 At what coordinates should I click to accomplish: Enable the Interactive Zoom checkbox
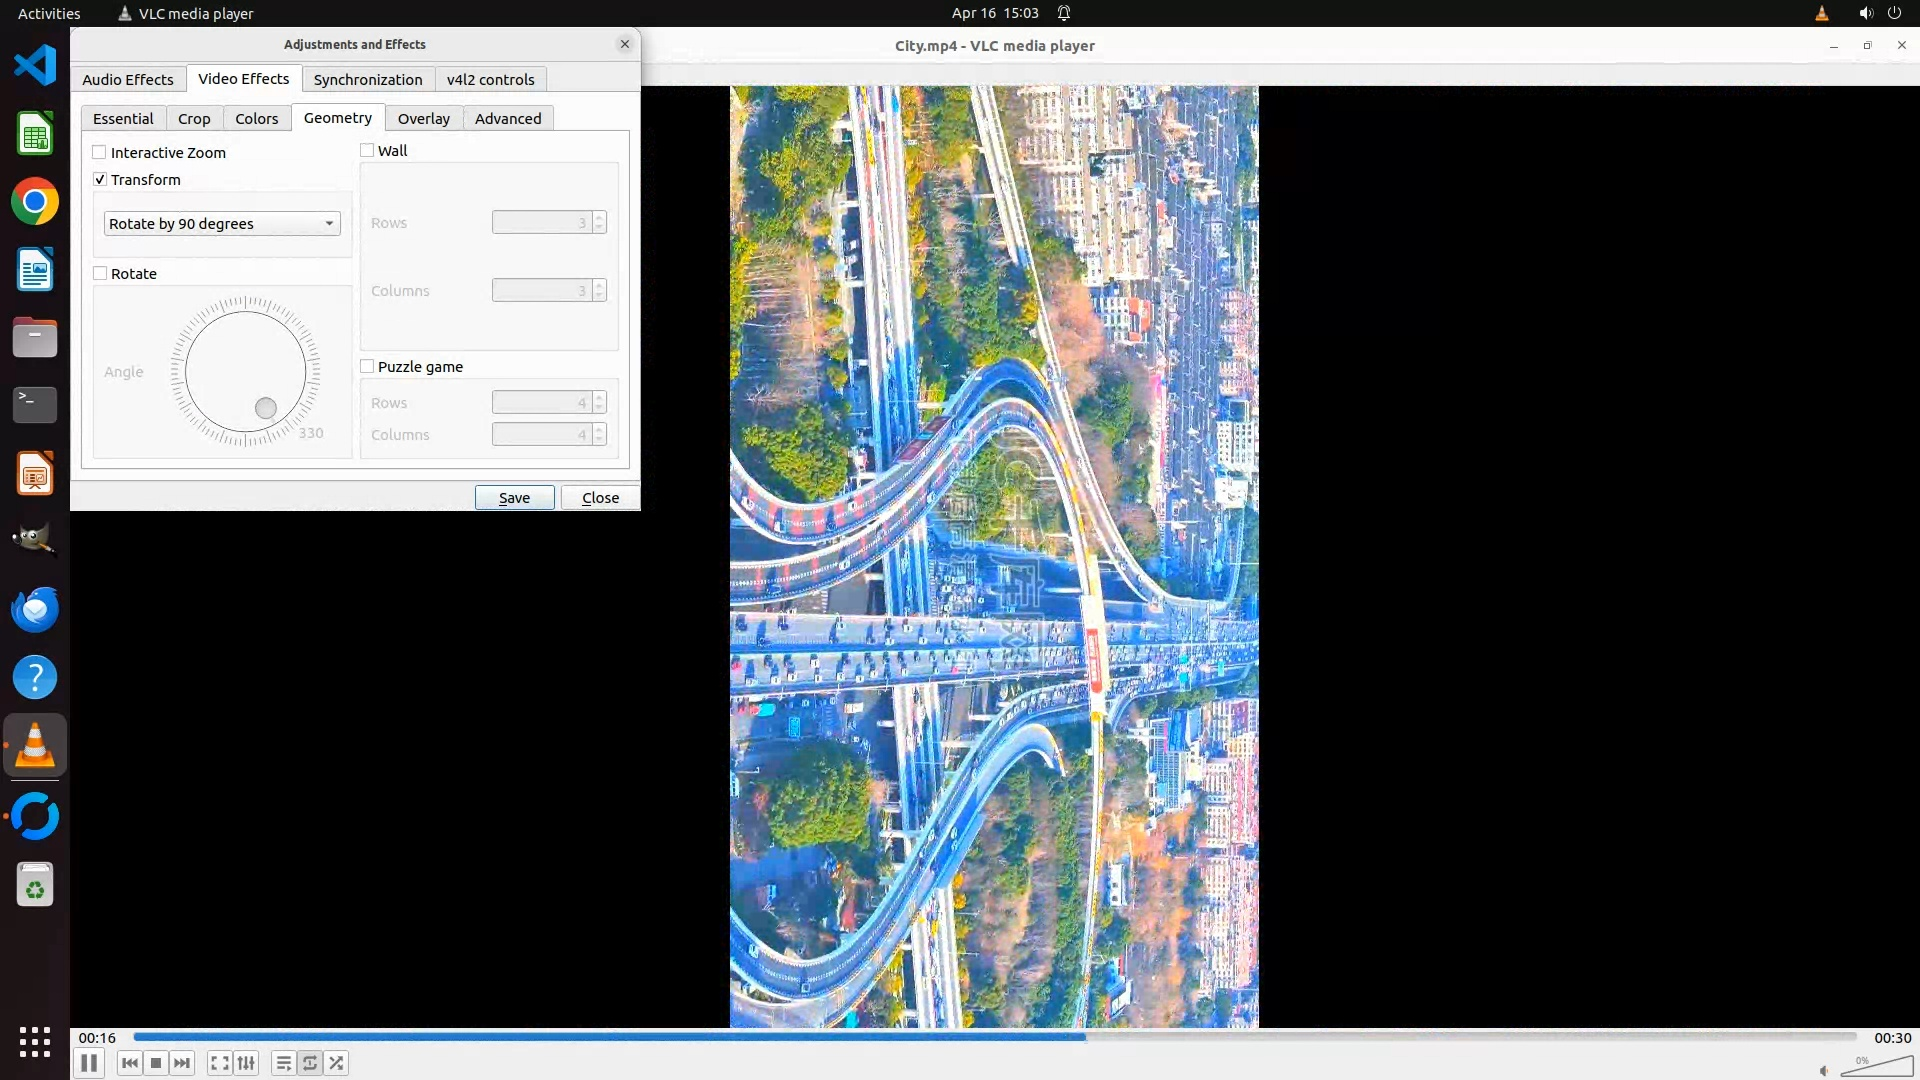click(100, 153)
